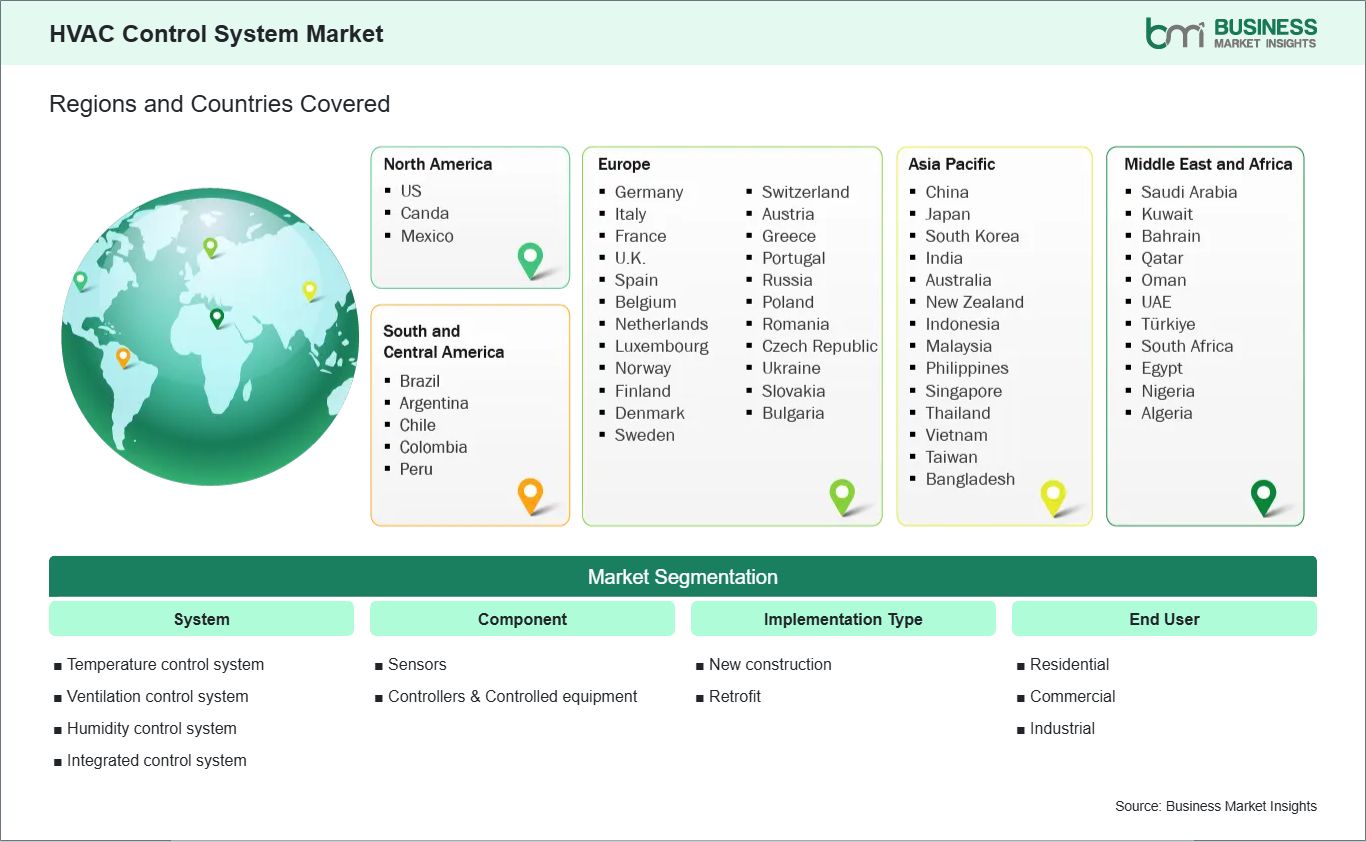This screenshot has width=1366, height=842.
Task: Click the Source: Business Market Insights text
Action: pos(1215,806)
